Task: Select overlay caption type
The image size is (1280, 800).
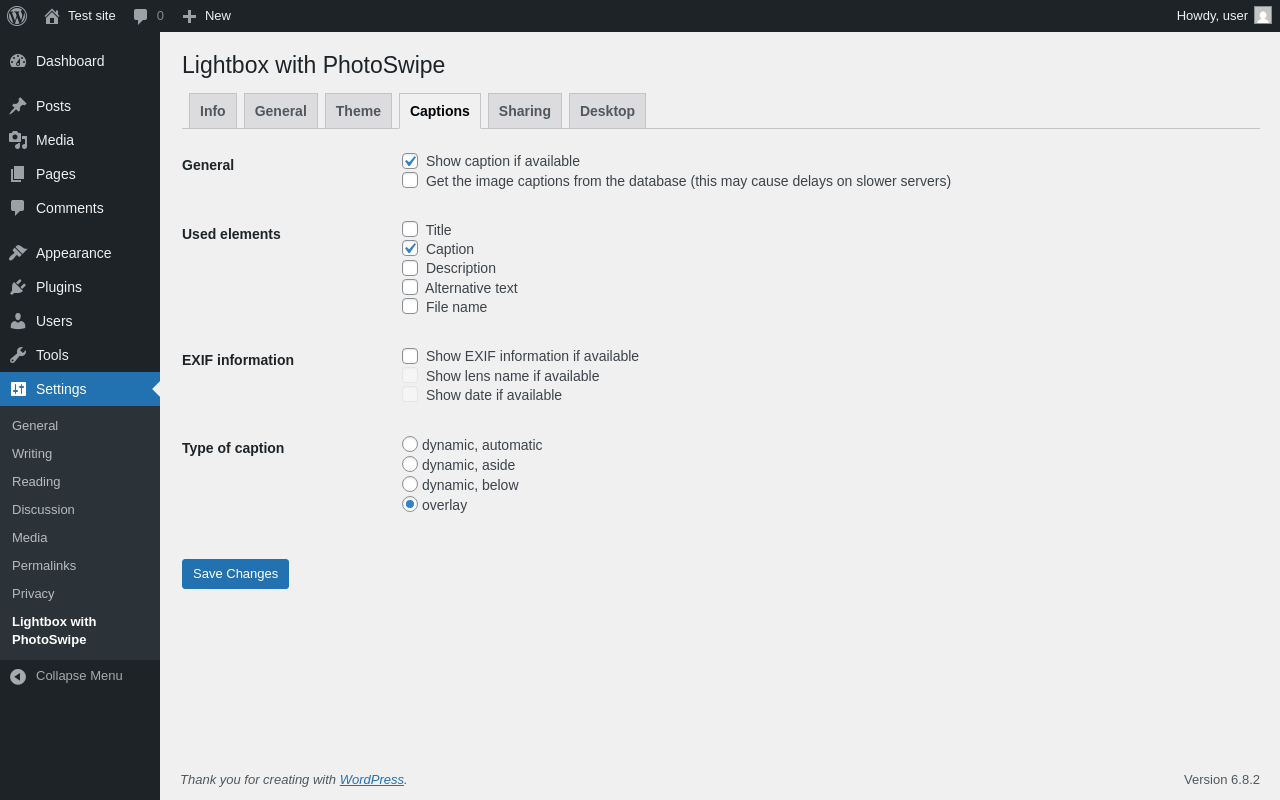Action: point(410,504)
